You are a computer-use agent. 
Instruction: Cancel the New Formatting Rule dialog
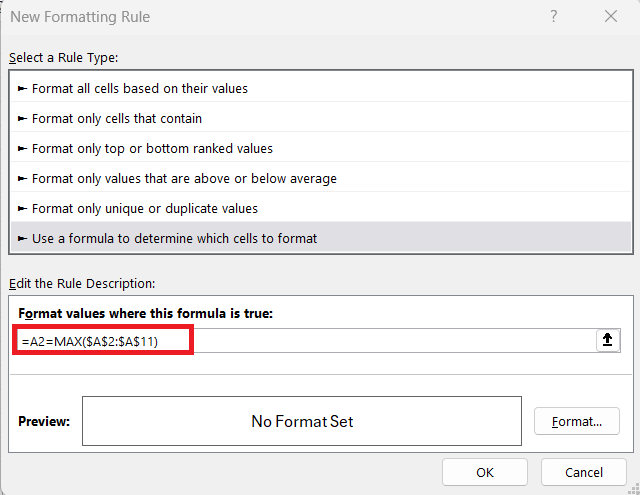tap(584, 472)
